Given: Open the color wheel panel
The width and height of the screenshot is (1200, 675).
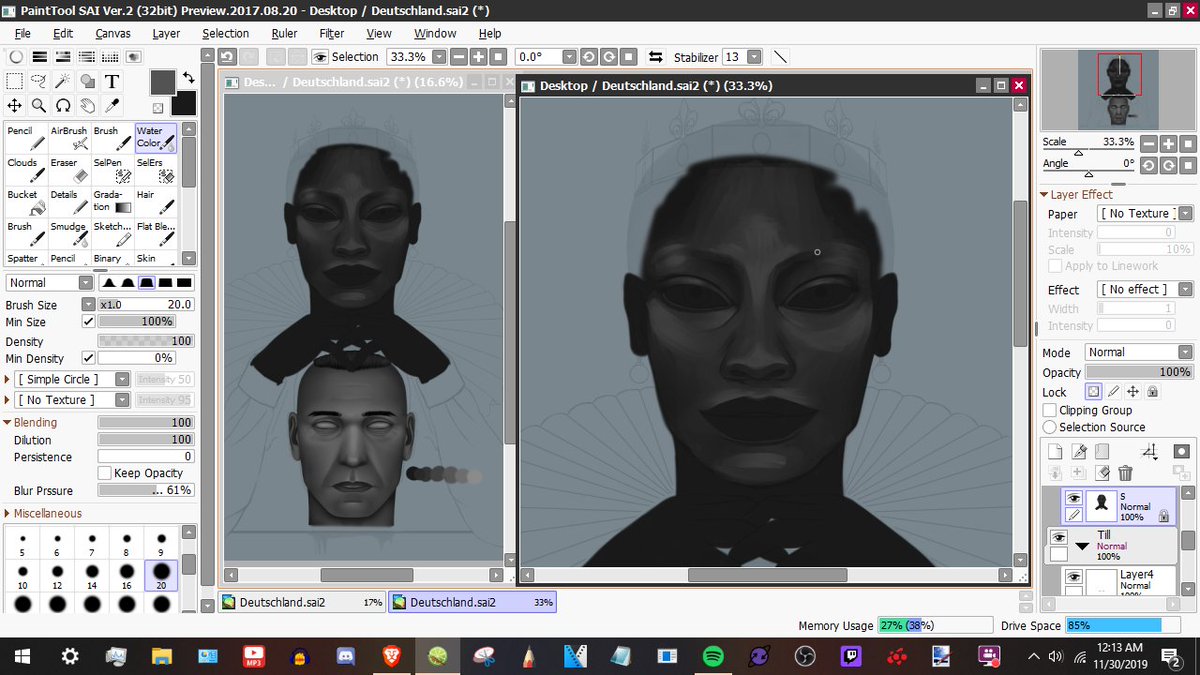Looking at the screenshot, I should [x=16, y=56].
